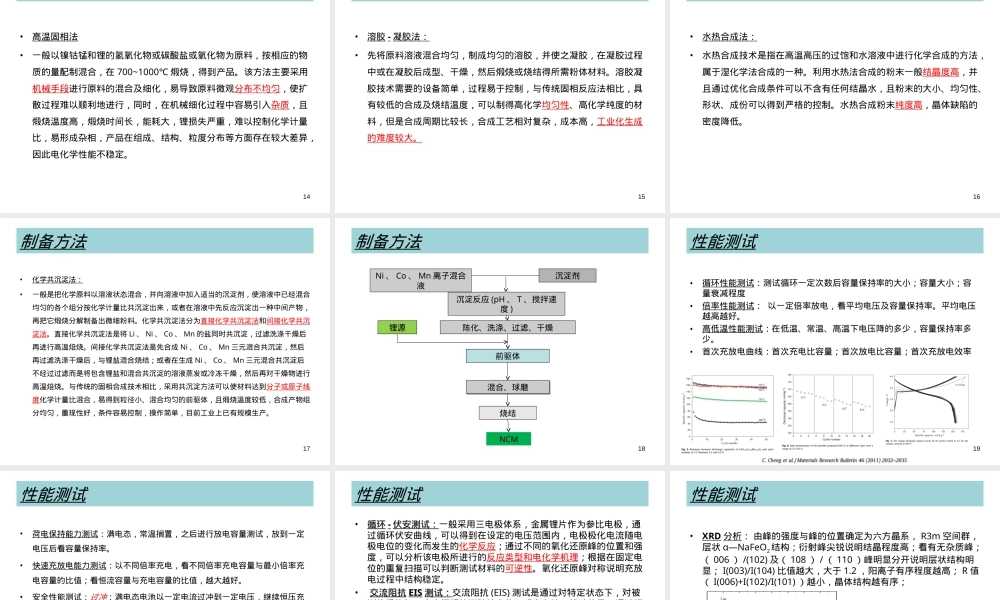1000x600 pixels.
Task: Click slide number '18'
Action: (642, 449)
